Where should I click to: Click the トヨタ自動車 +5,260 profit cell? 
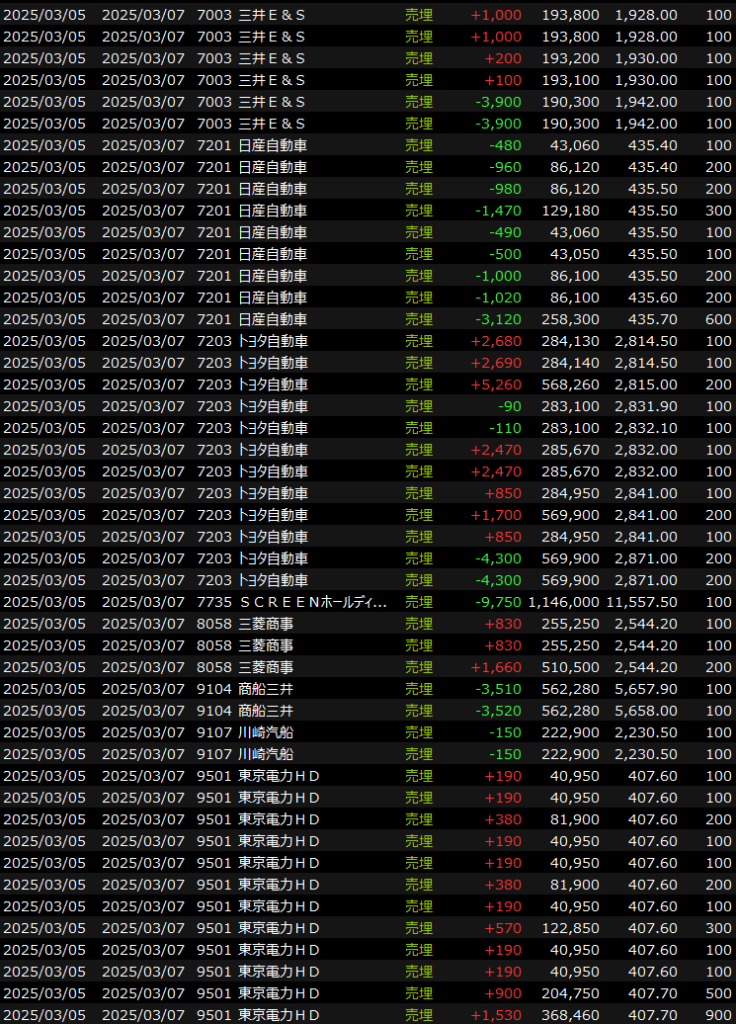coord(496,384)
